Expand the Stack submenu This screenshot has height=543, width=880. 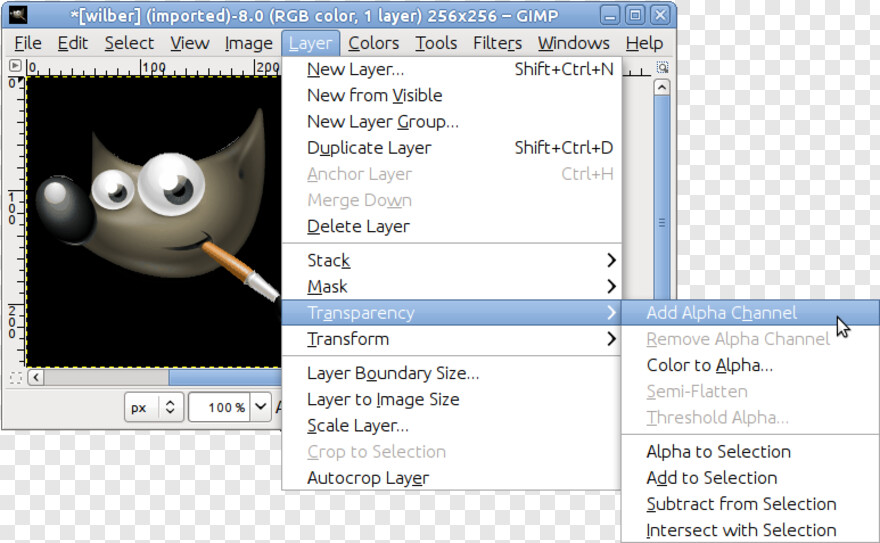(x=452, y=260)
